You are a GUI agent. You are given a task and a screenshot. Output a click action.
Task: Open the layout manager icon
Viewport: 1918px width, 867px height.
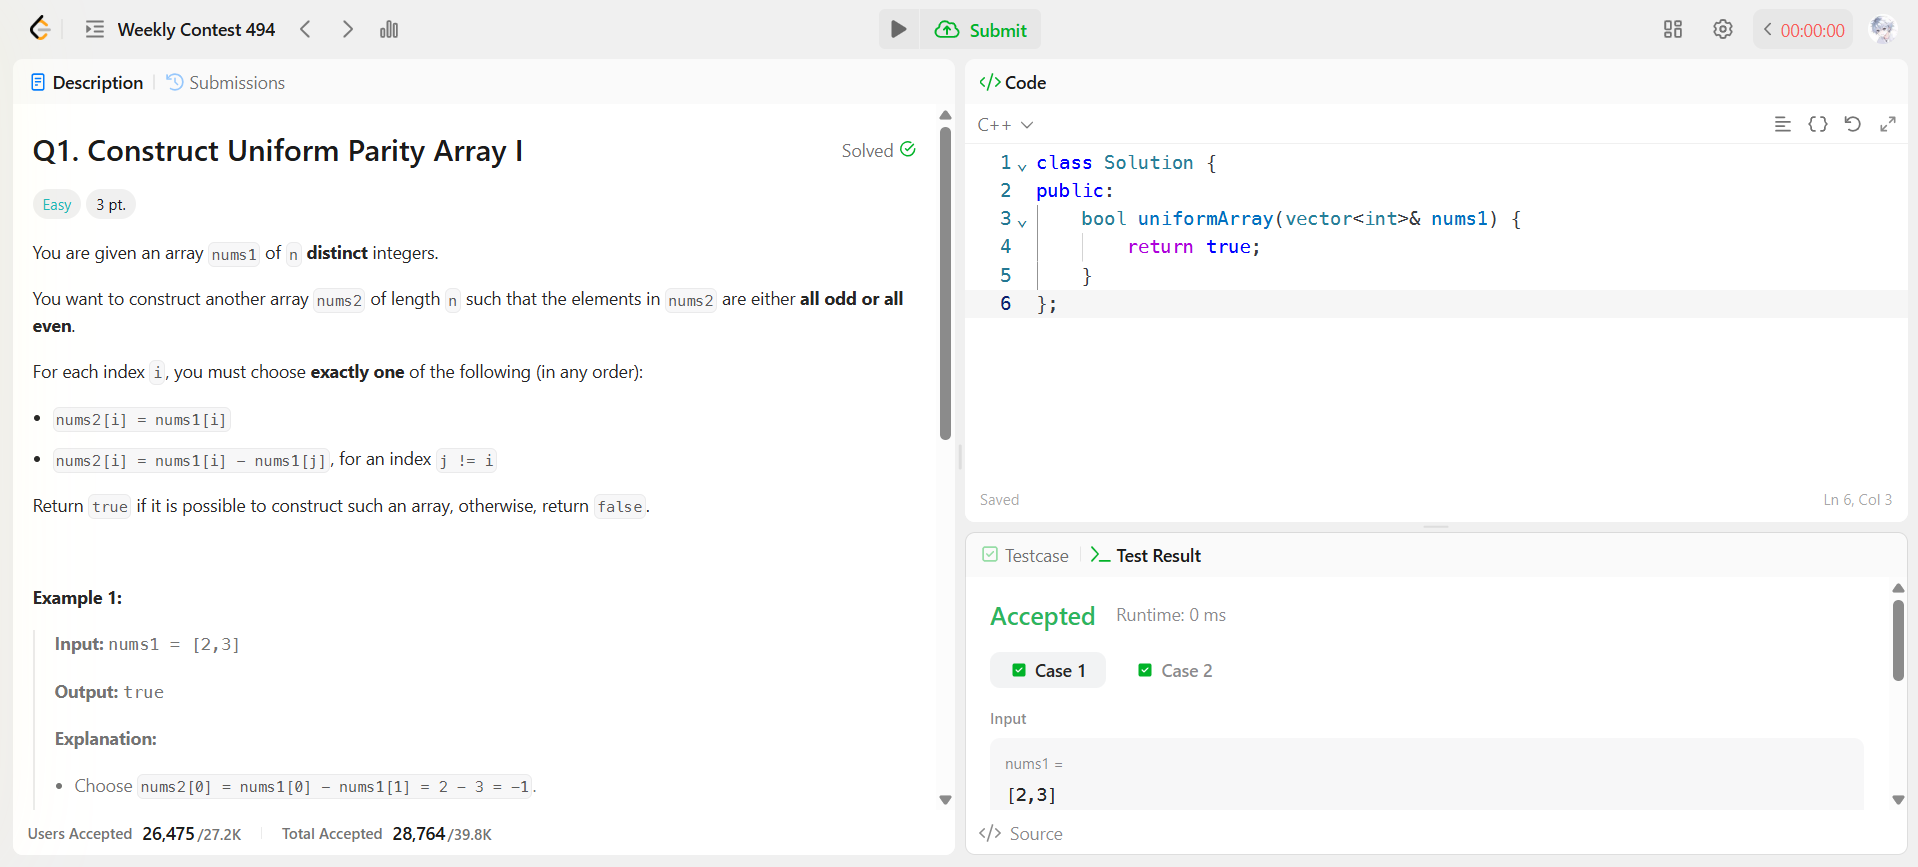click(x=1672, y=29)
